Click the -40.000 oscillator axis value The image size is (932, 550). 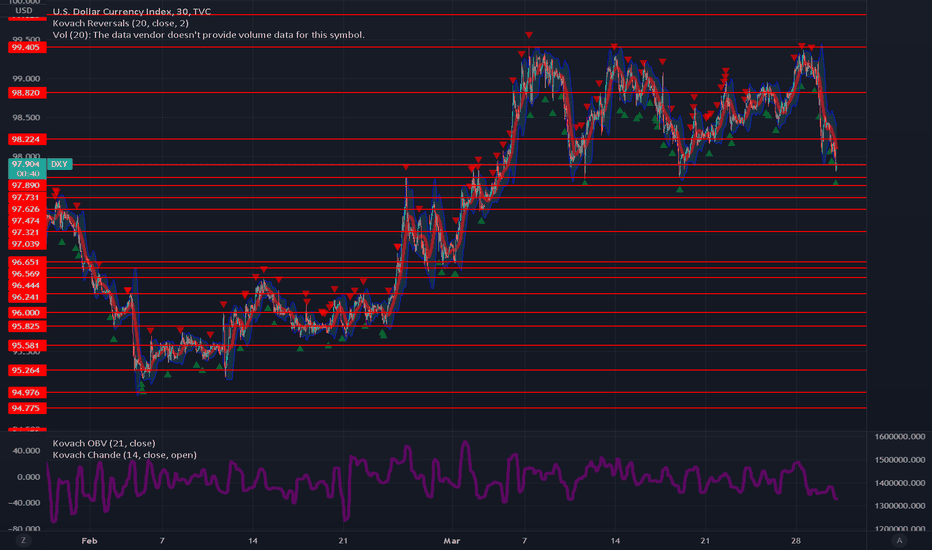(25, 503)
